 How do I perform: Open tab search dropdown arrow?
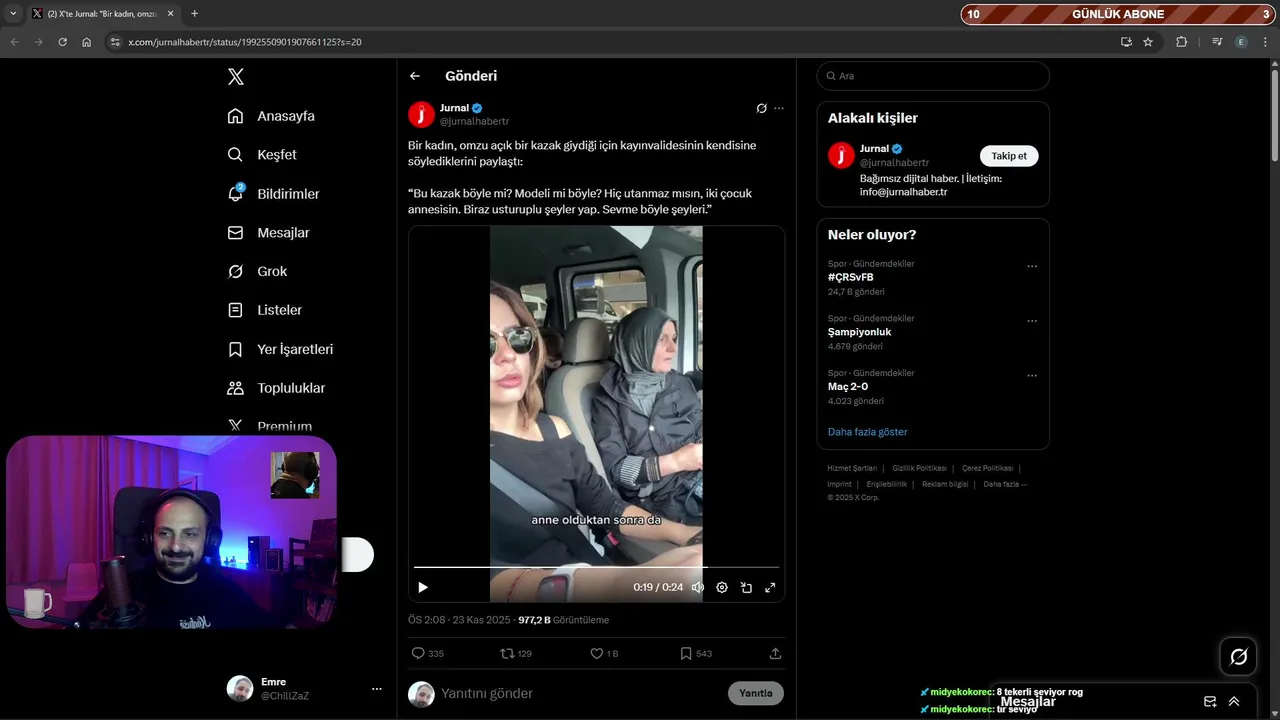click(13, 14)
